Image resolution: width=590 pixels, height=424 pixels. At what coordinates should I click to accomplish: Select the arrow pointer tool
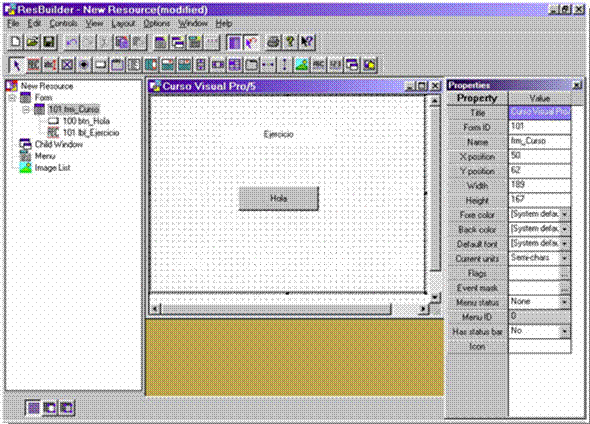16,65
